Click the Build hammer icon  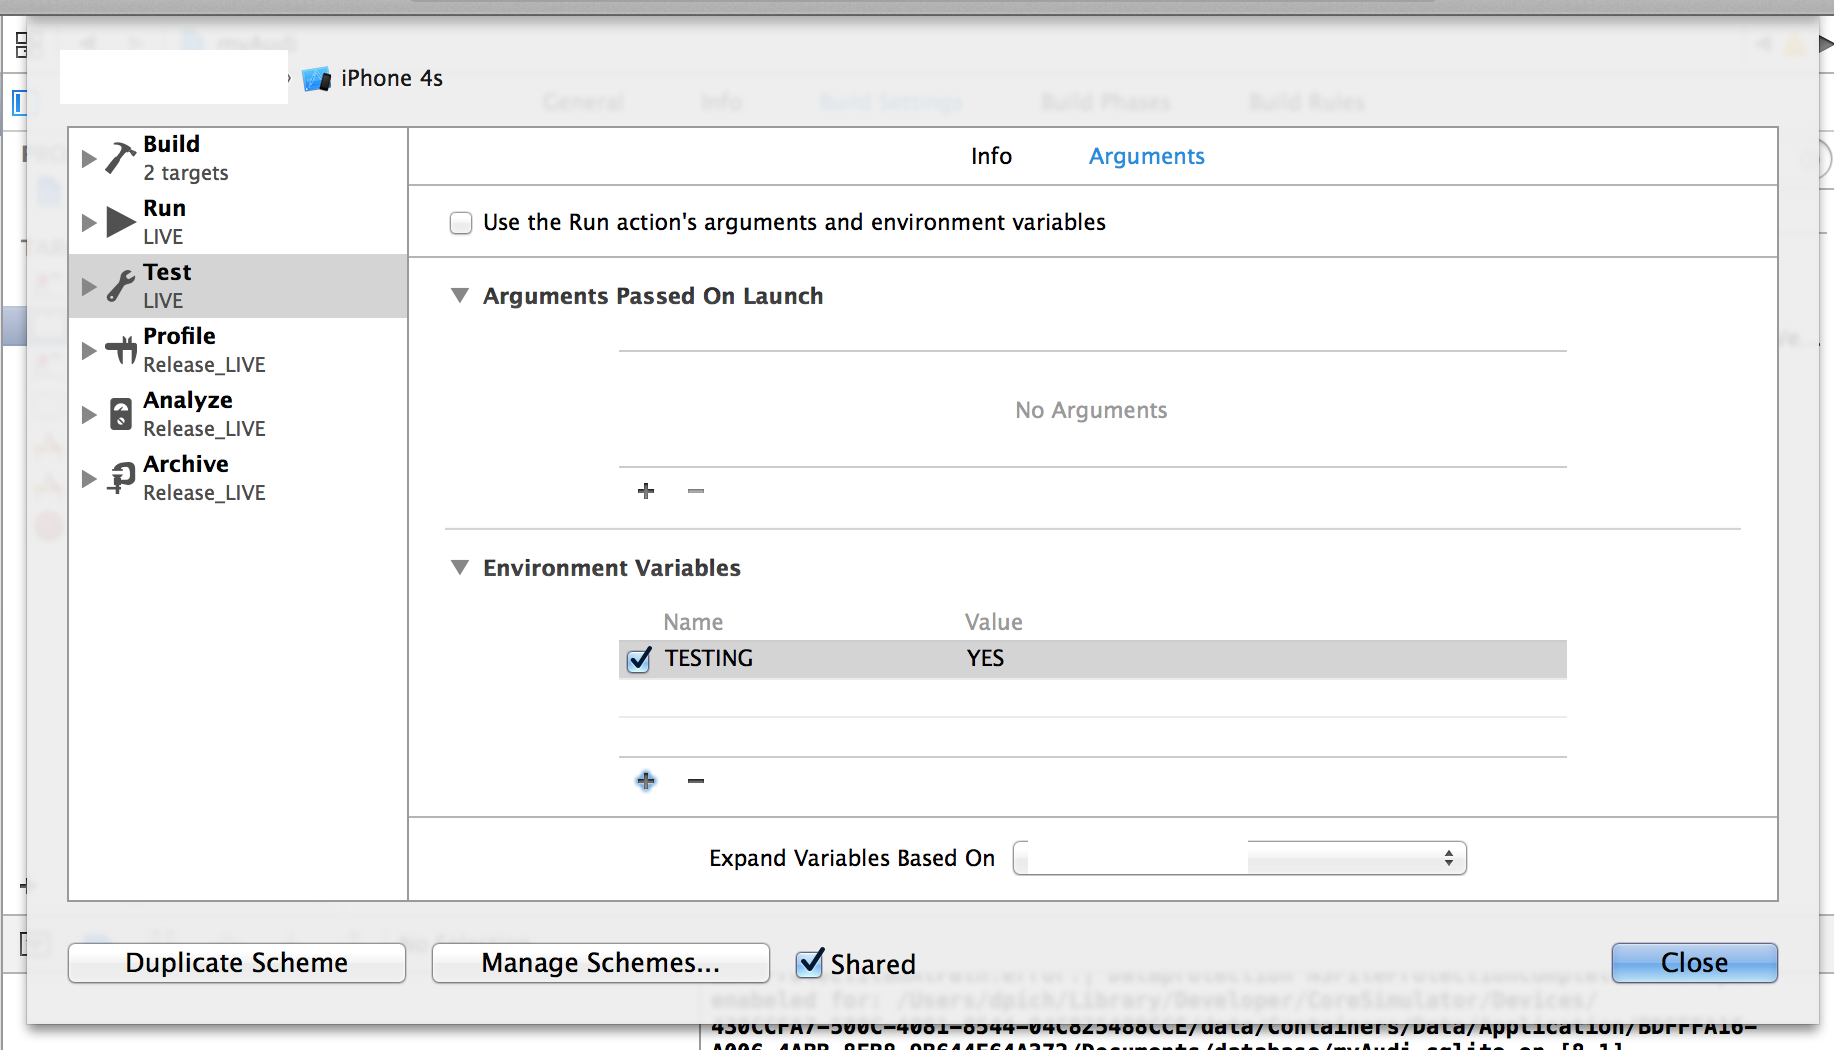[x=121, y=158]
